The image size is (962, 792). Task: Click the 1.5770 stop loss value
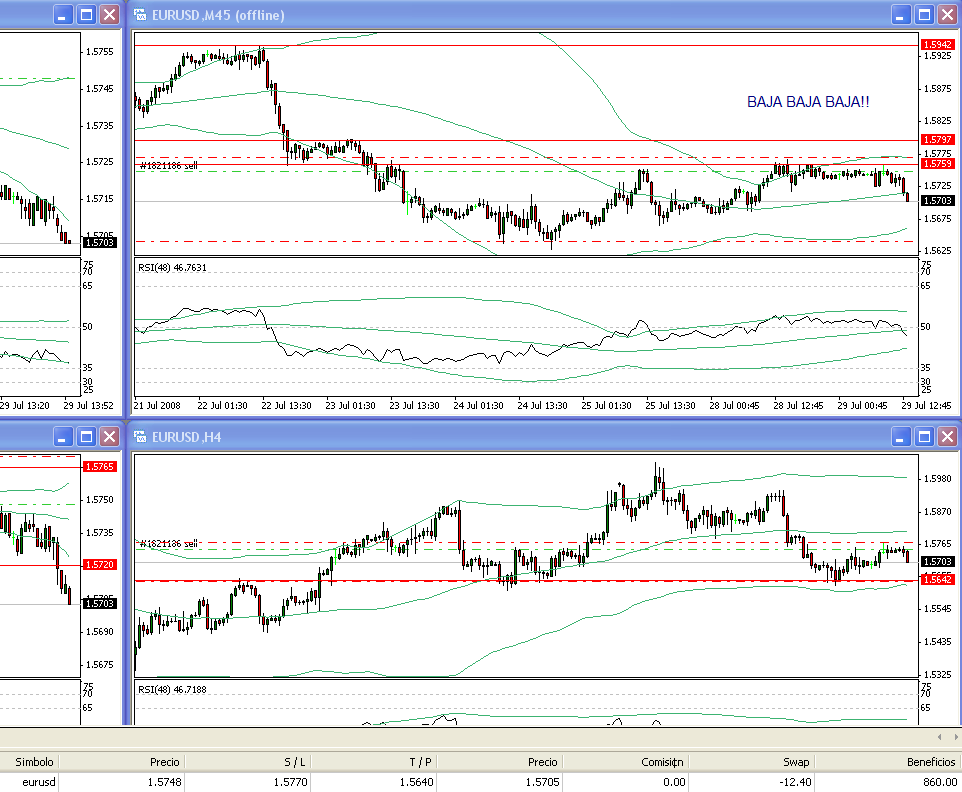[291, 782]
